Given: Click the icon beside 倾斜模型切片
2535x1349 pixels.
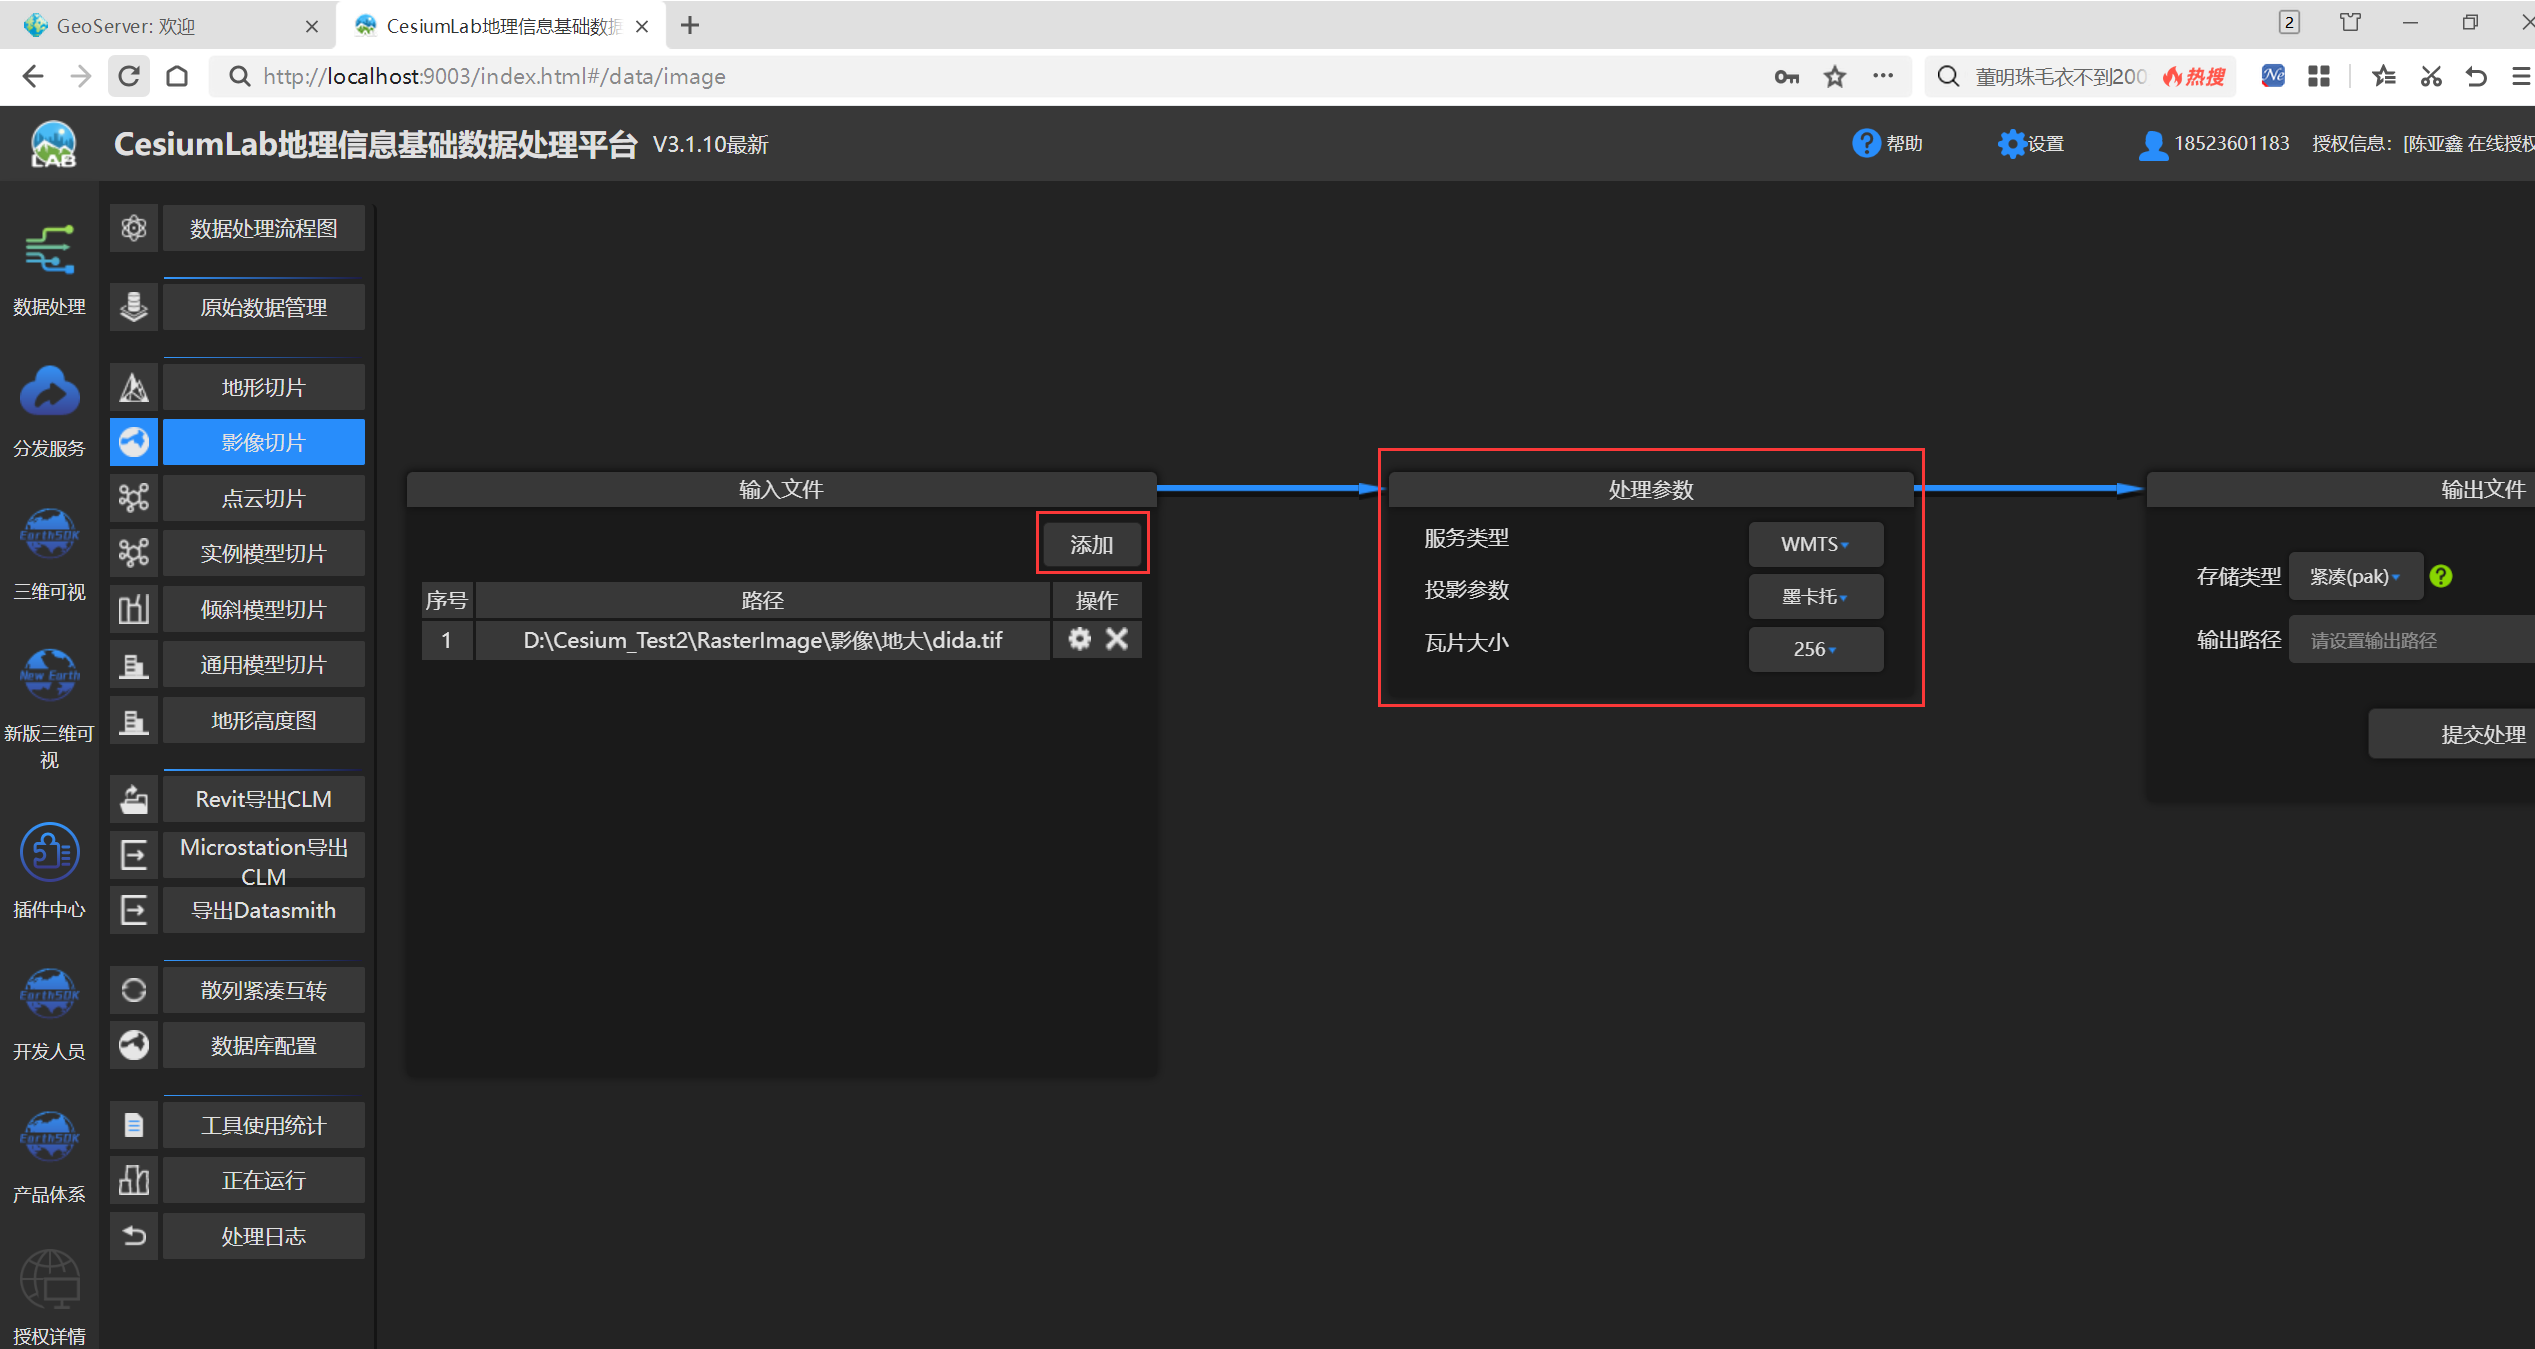Looking at the screenshot, I should click(134, 609).
